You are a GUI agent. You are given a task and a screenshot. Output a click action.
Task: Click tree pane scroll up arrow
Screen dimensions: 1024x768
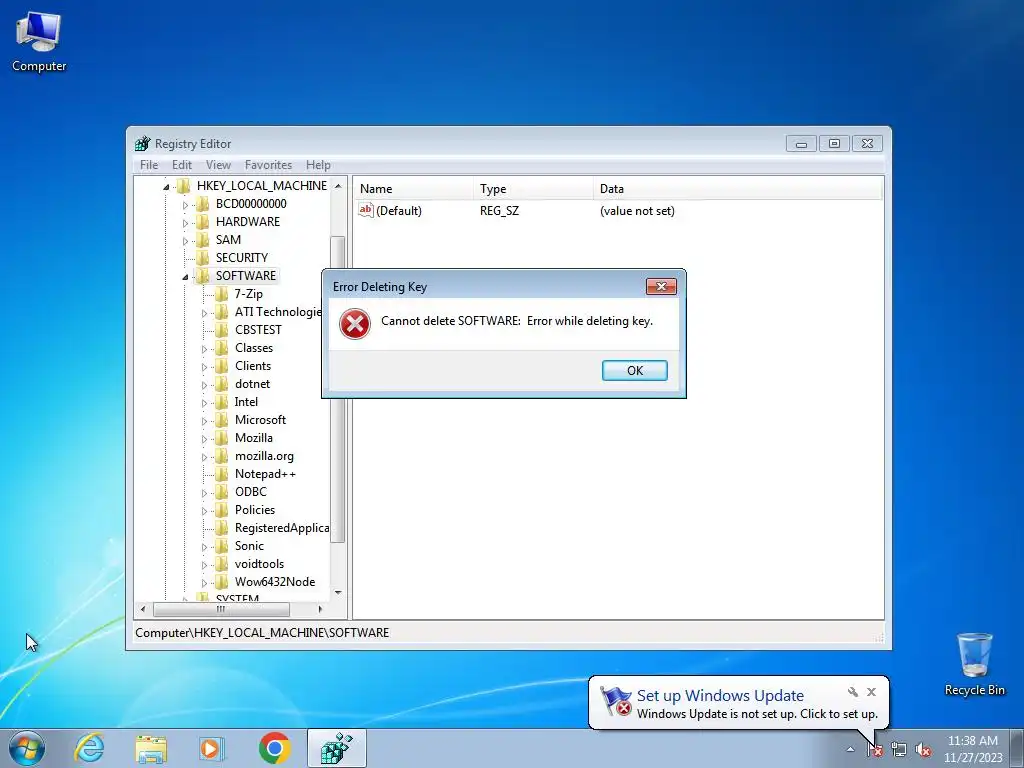(338, 186)
